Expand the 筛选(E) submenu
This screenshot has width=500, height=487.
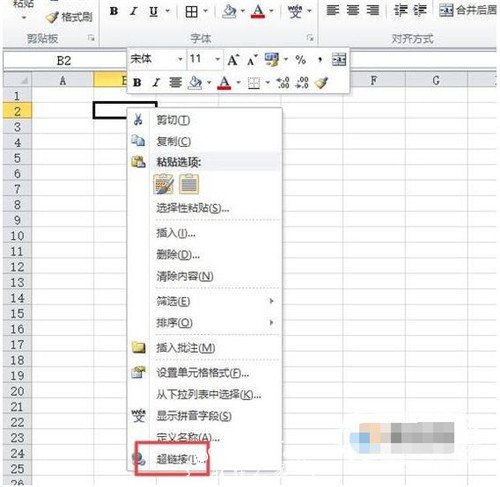tap(205, 302)
